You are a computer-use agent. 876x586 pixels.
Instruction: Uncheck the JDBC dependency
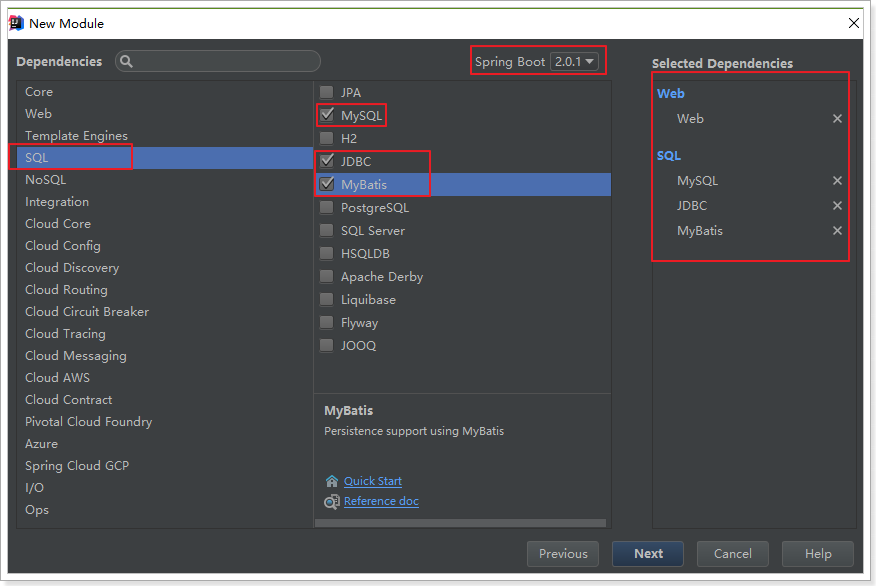coord(327,161)
